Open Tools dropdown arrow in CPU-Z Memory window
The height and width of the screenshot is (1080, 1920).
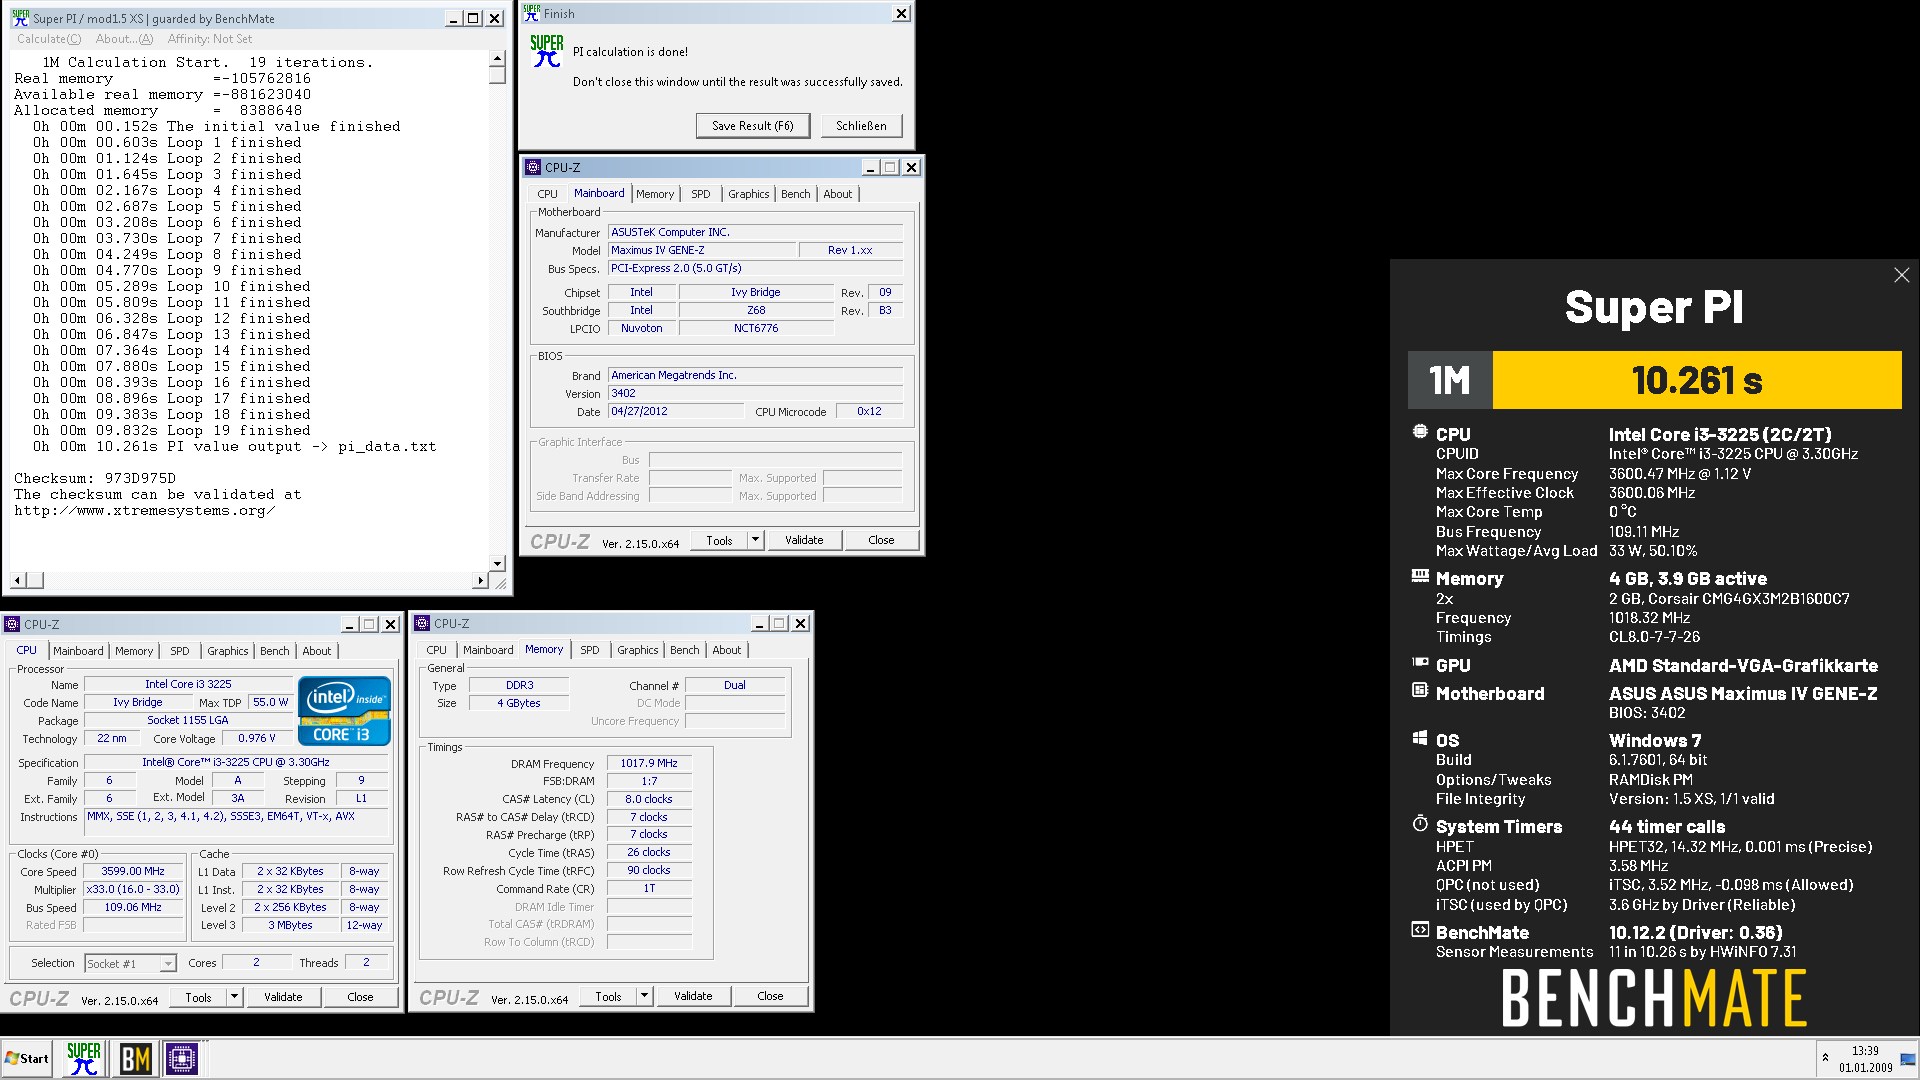pos(645,996)
